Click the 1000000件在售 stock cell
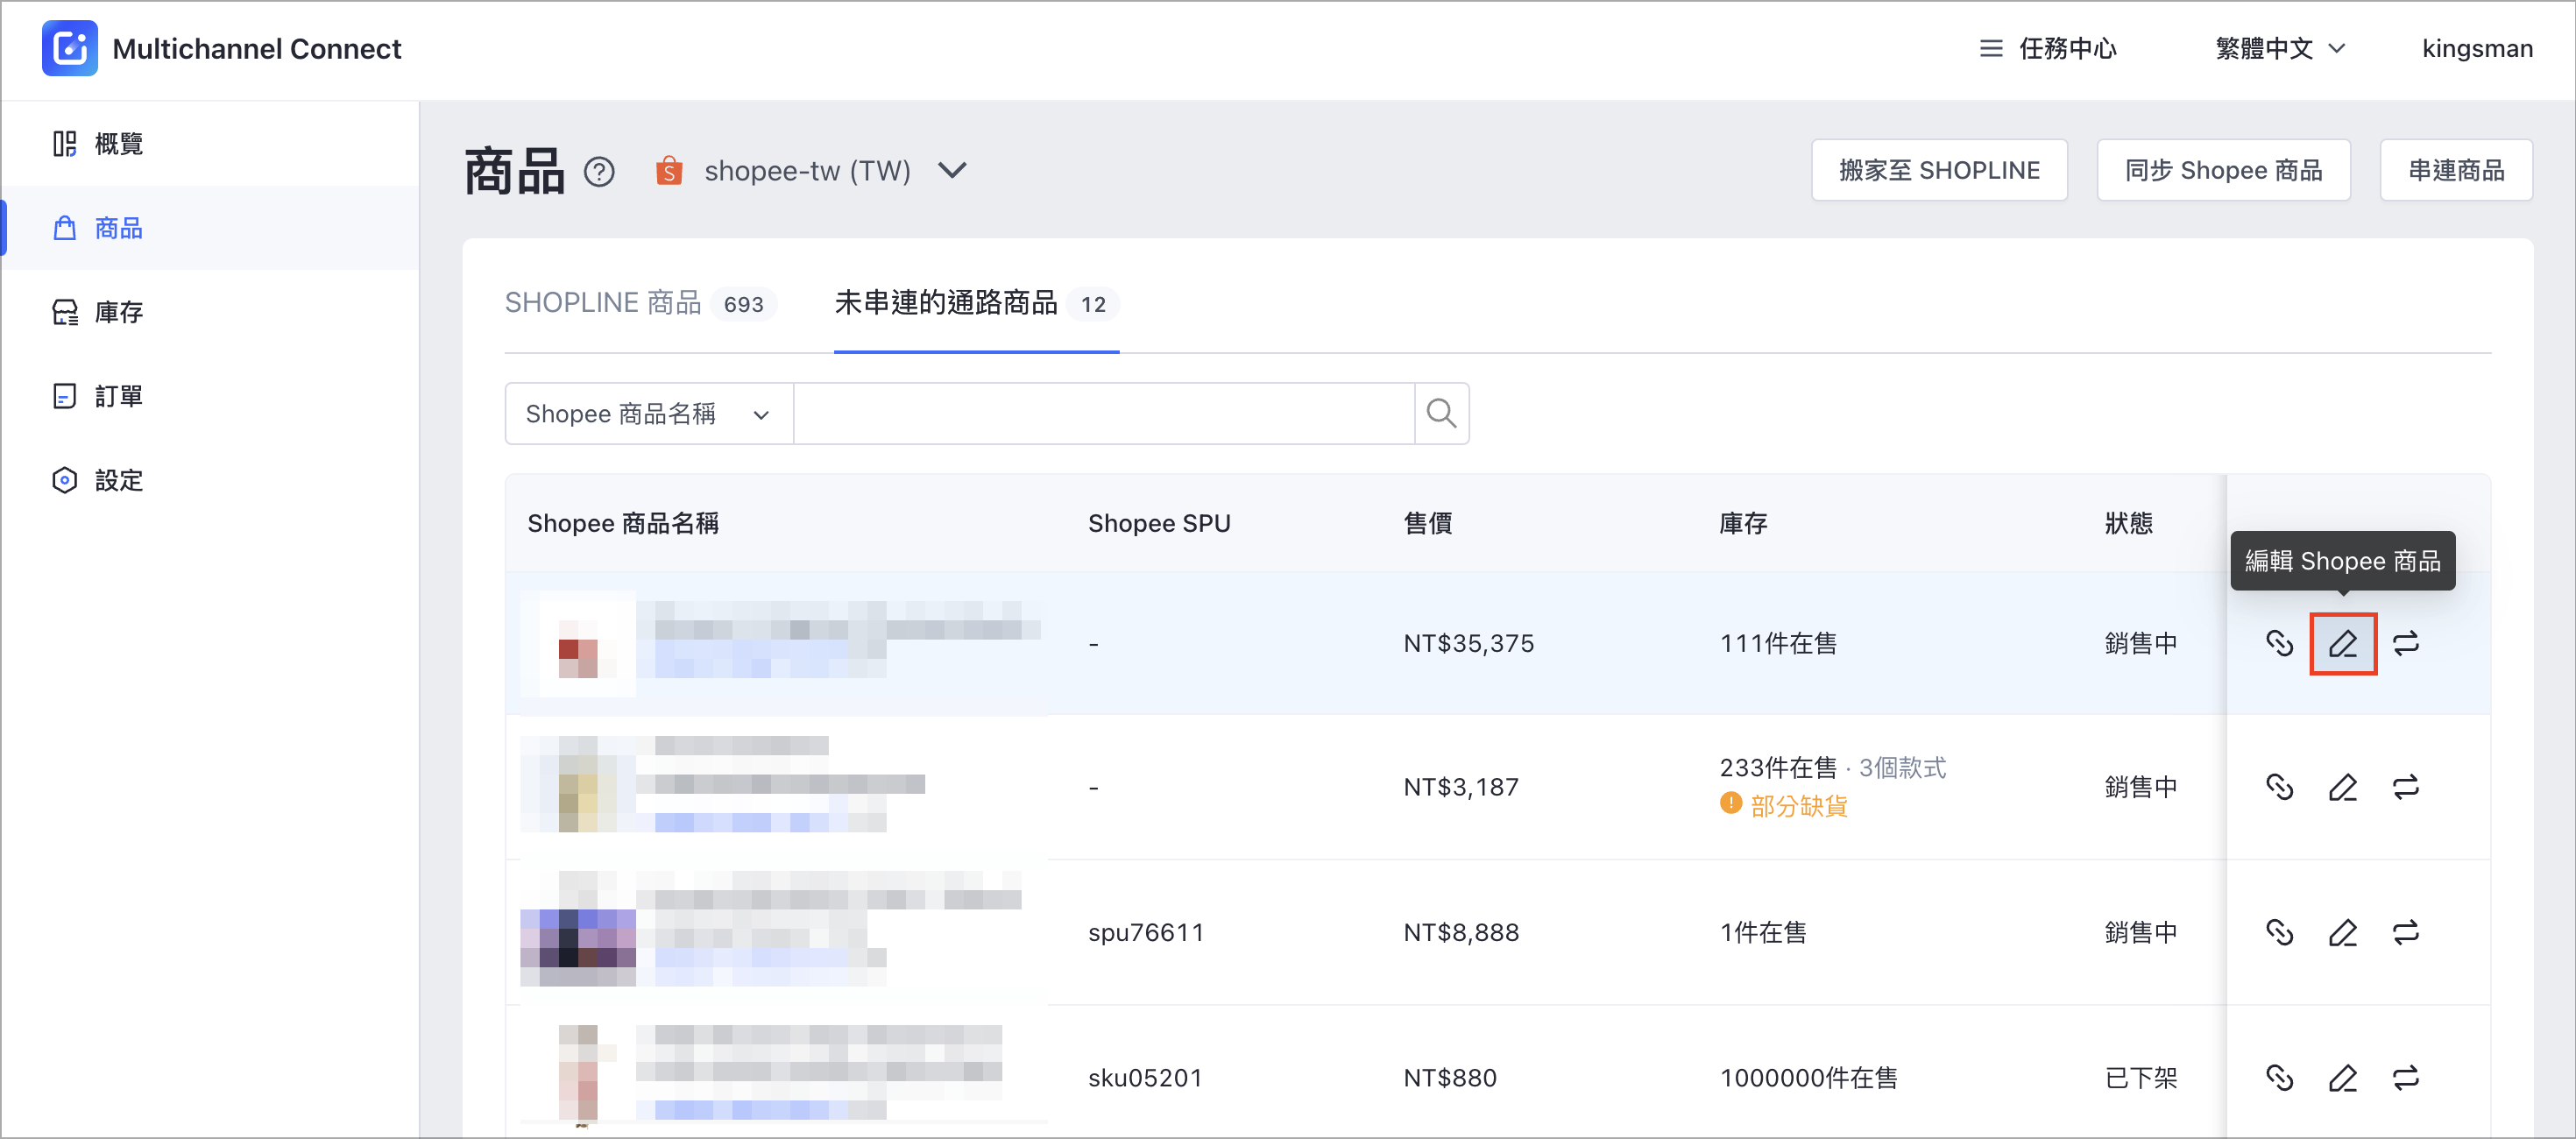 tap(1808, 1078)
